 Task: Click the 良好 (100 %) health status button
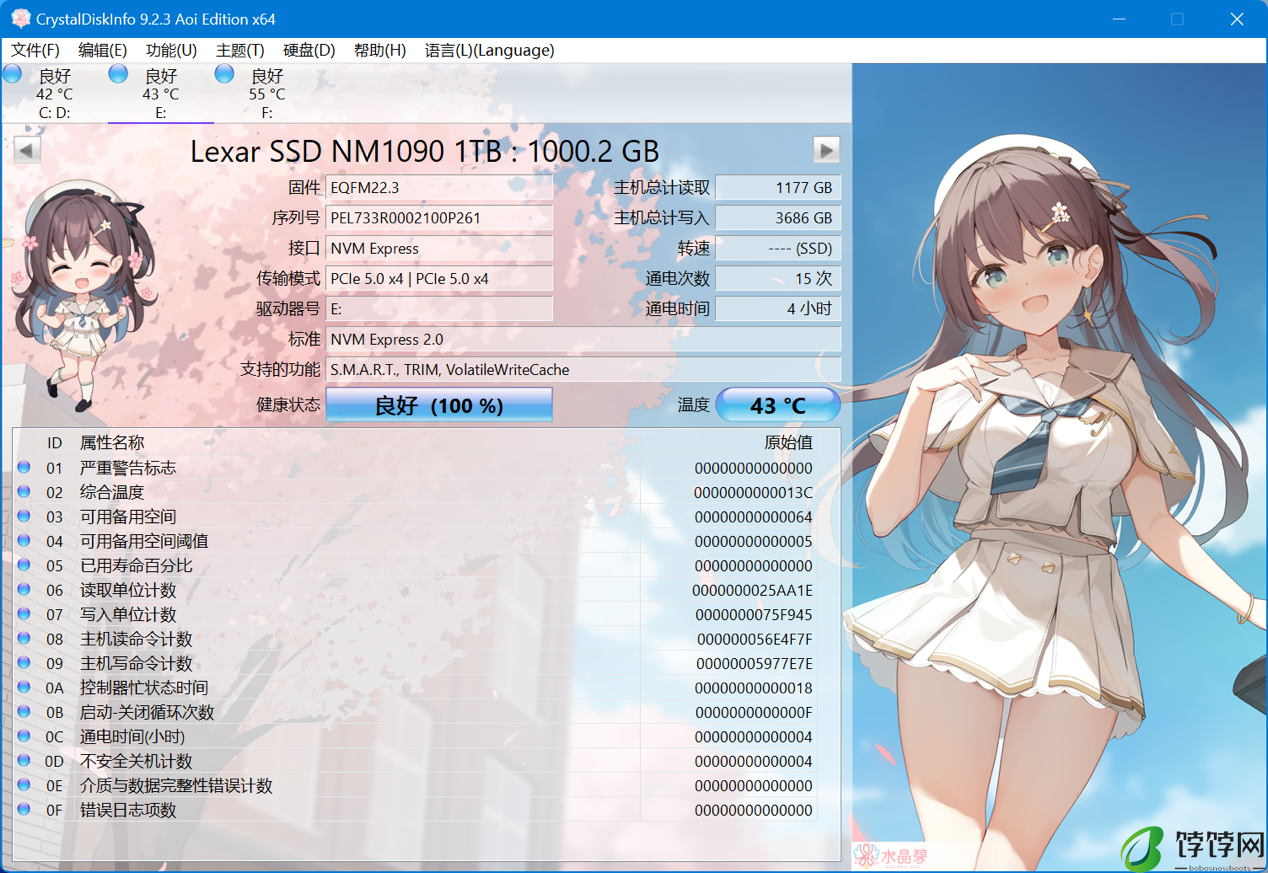[x=439, y=405]
